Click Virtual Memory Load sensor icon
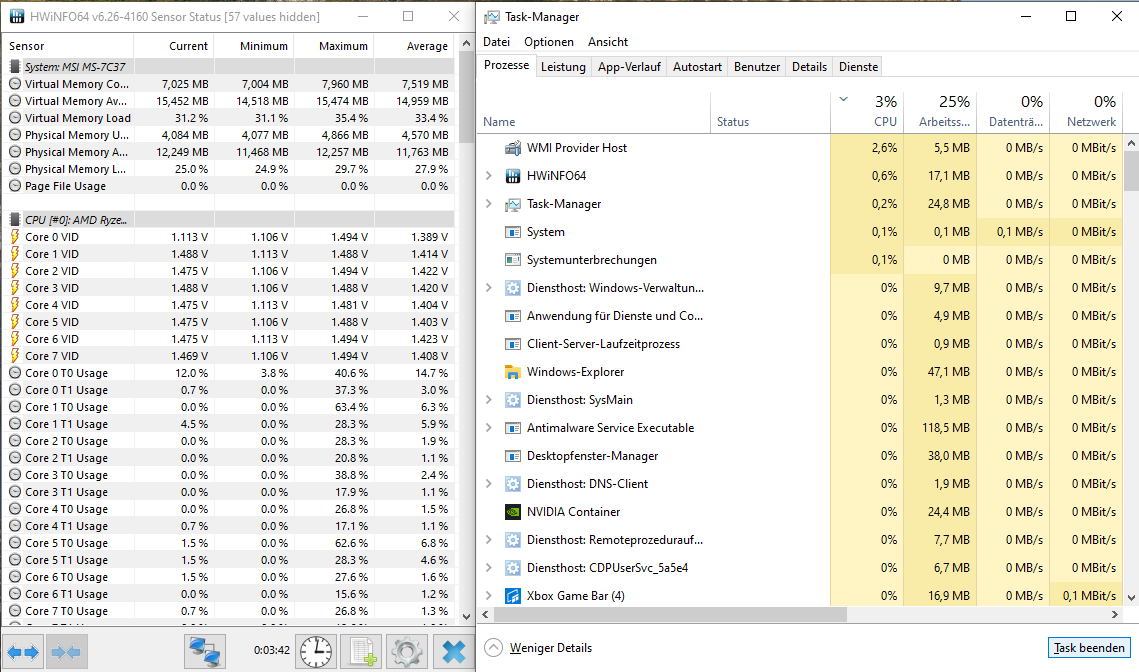Viewport: 1139px width, 672px height. click(x=15, y=118)
